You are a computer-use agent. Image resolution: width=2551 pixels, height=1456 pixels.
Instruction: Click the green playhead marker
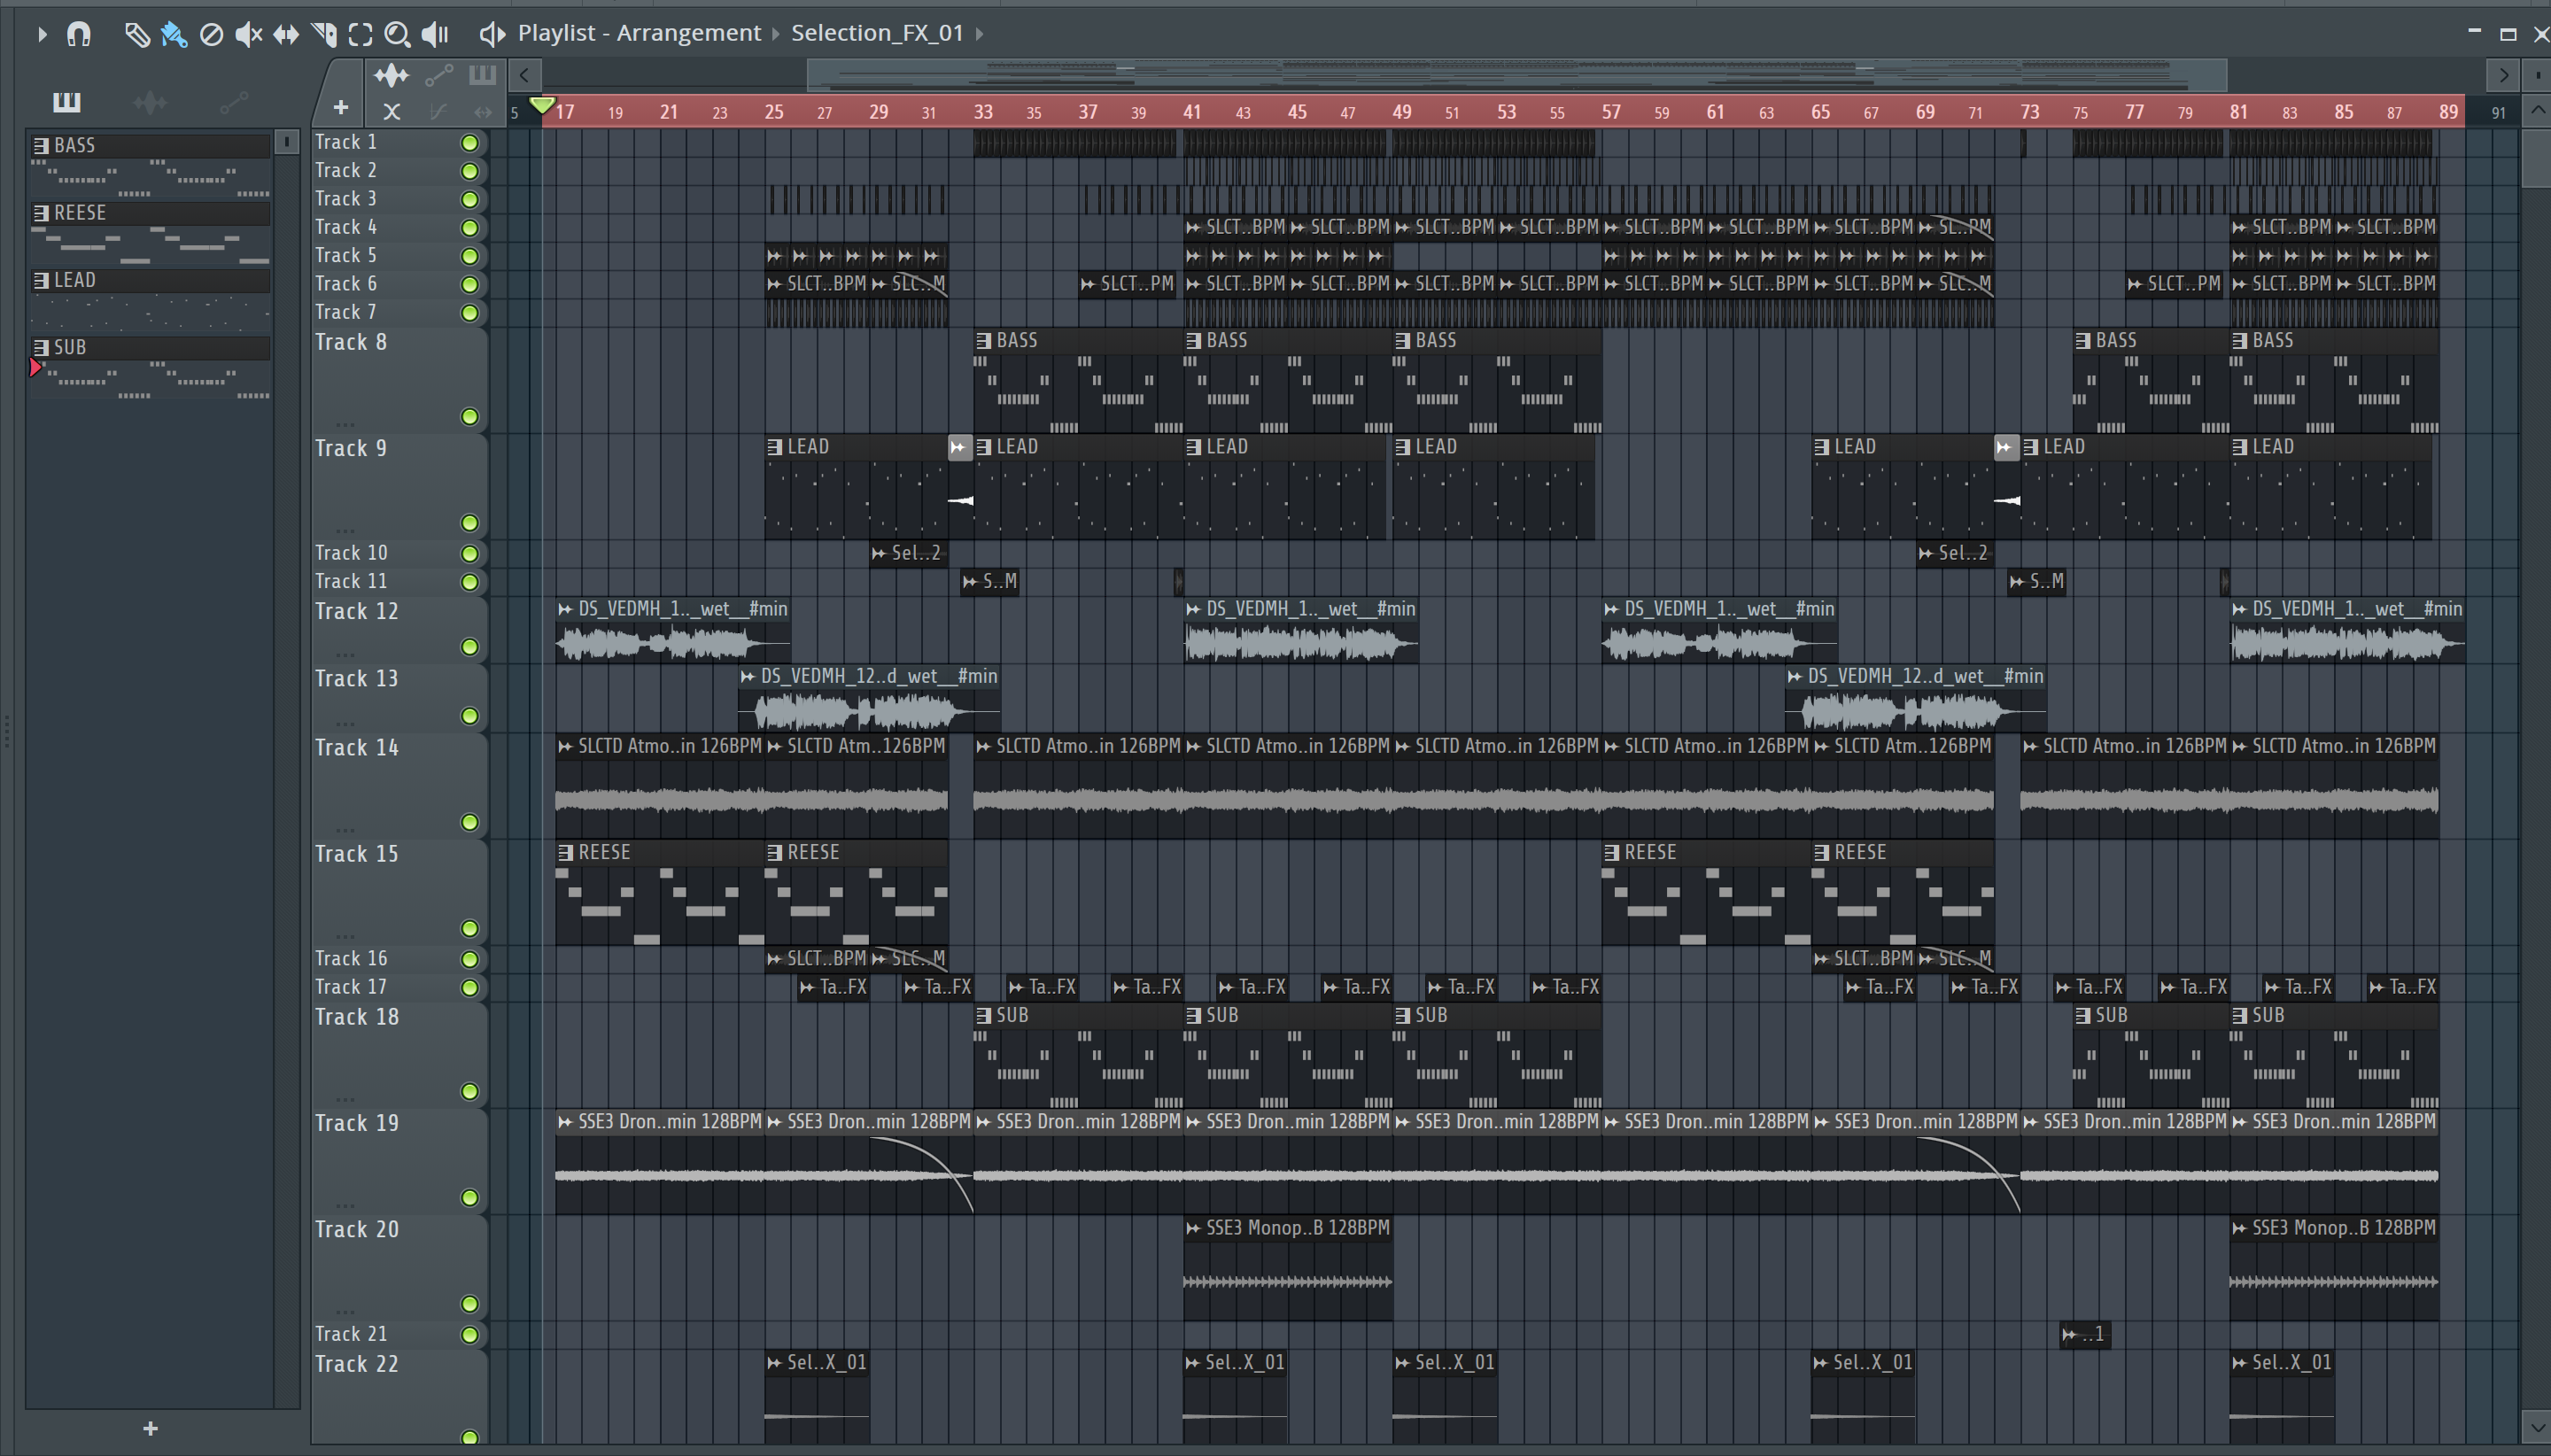[x=542, y=105]
